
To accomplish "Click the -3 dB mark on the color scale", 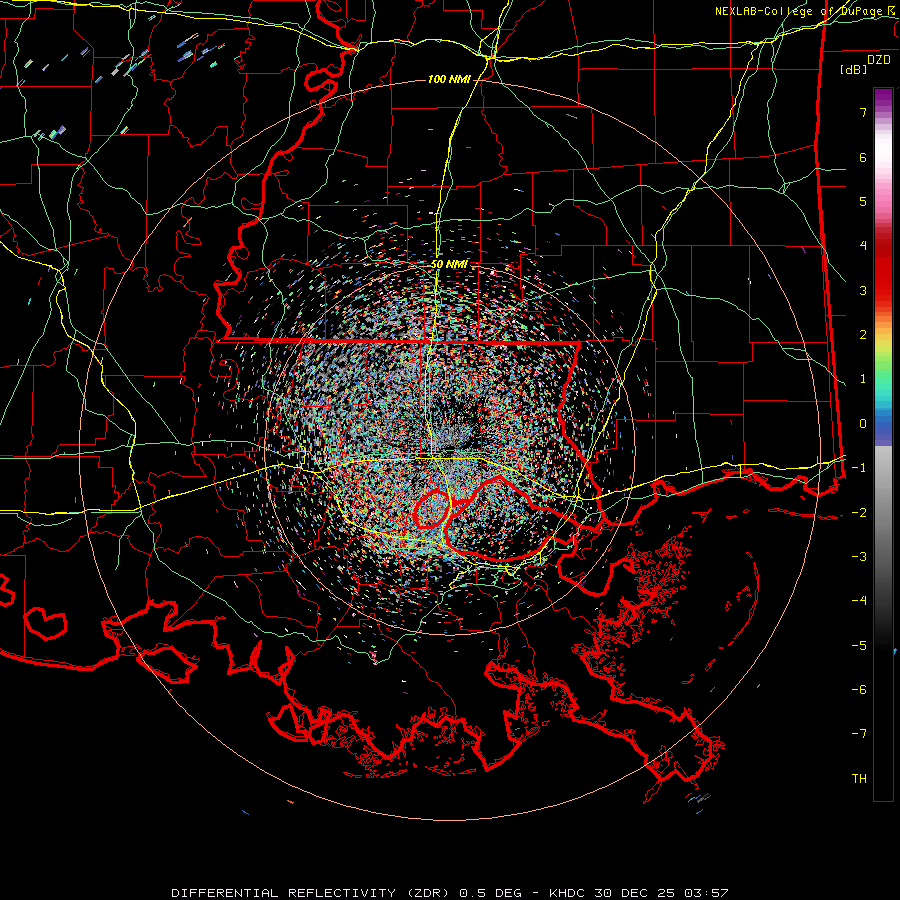I will tap(859, 557).
